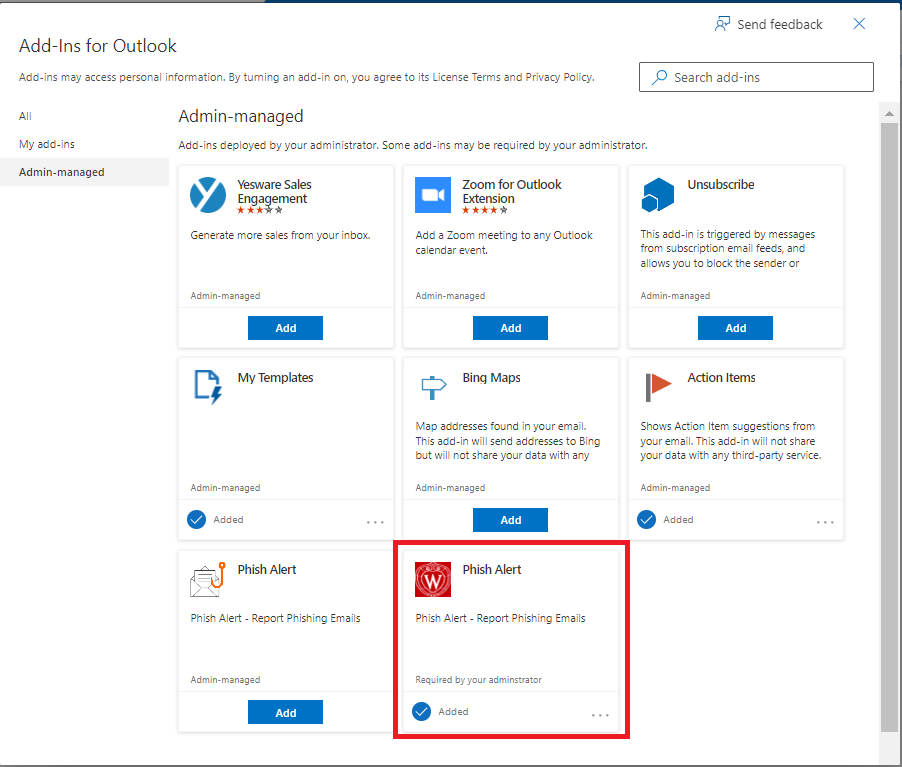Add the Bing Maps add-in
The width and height of the screenshot is (902, 767).
[511, 520]
